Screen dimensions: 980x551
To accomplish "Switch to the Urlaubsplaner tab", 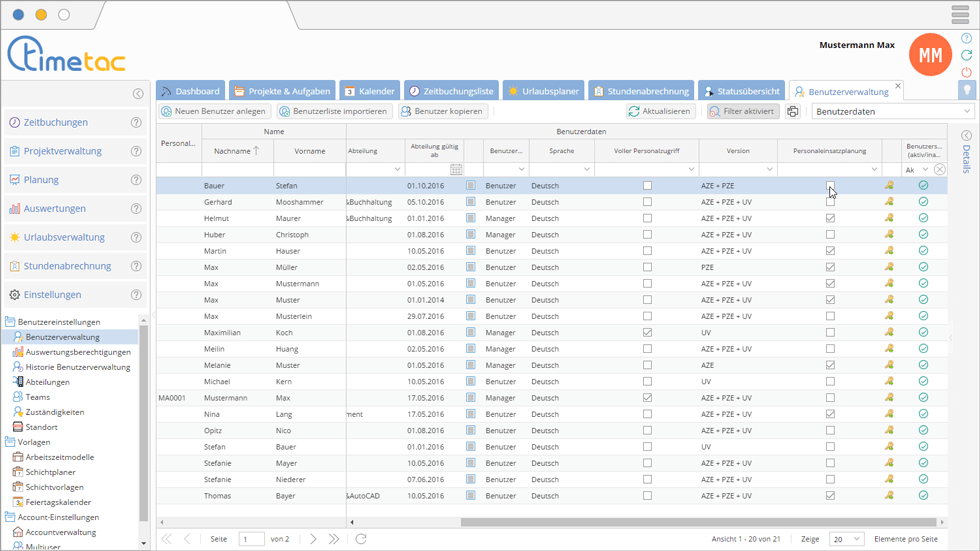I will coord(543,91).
